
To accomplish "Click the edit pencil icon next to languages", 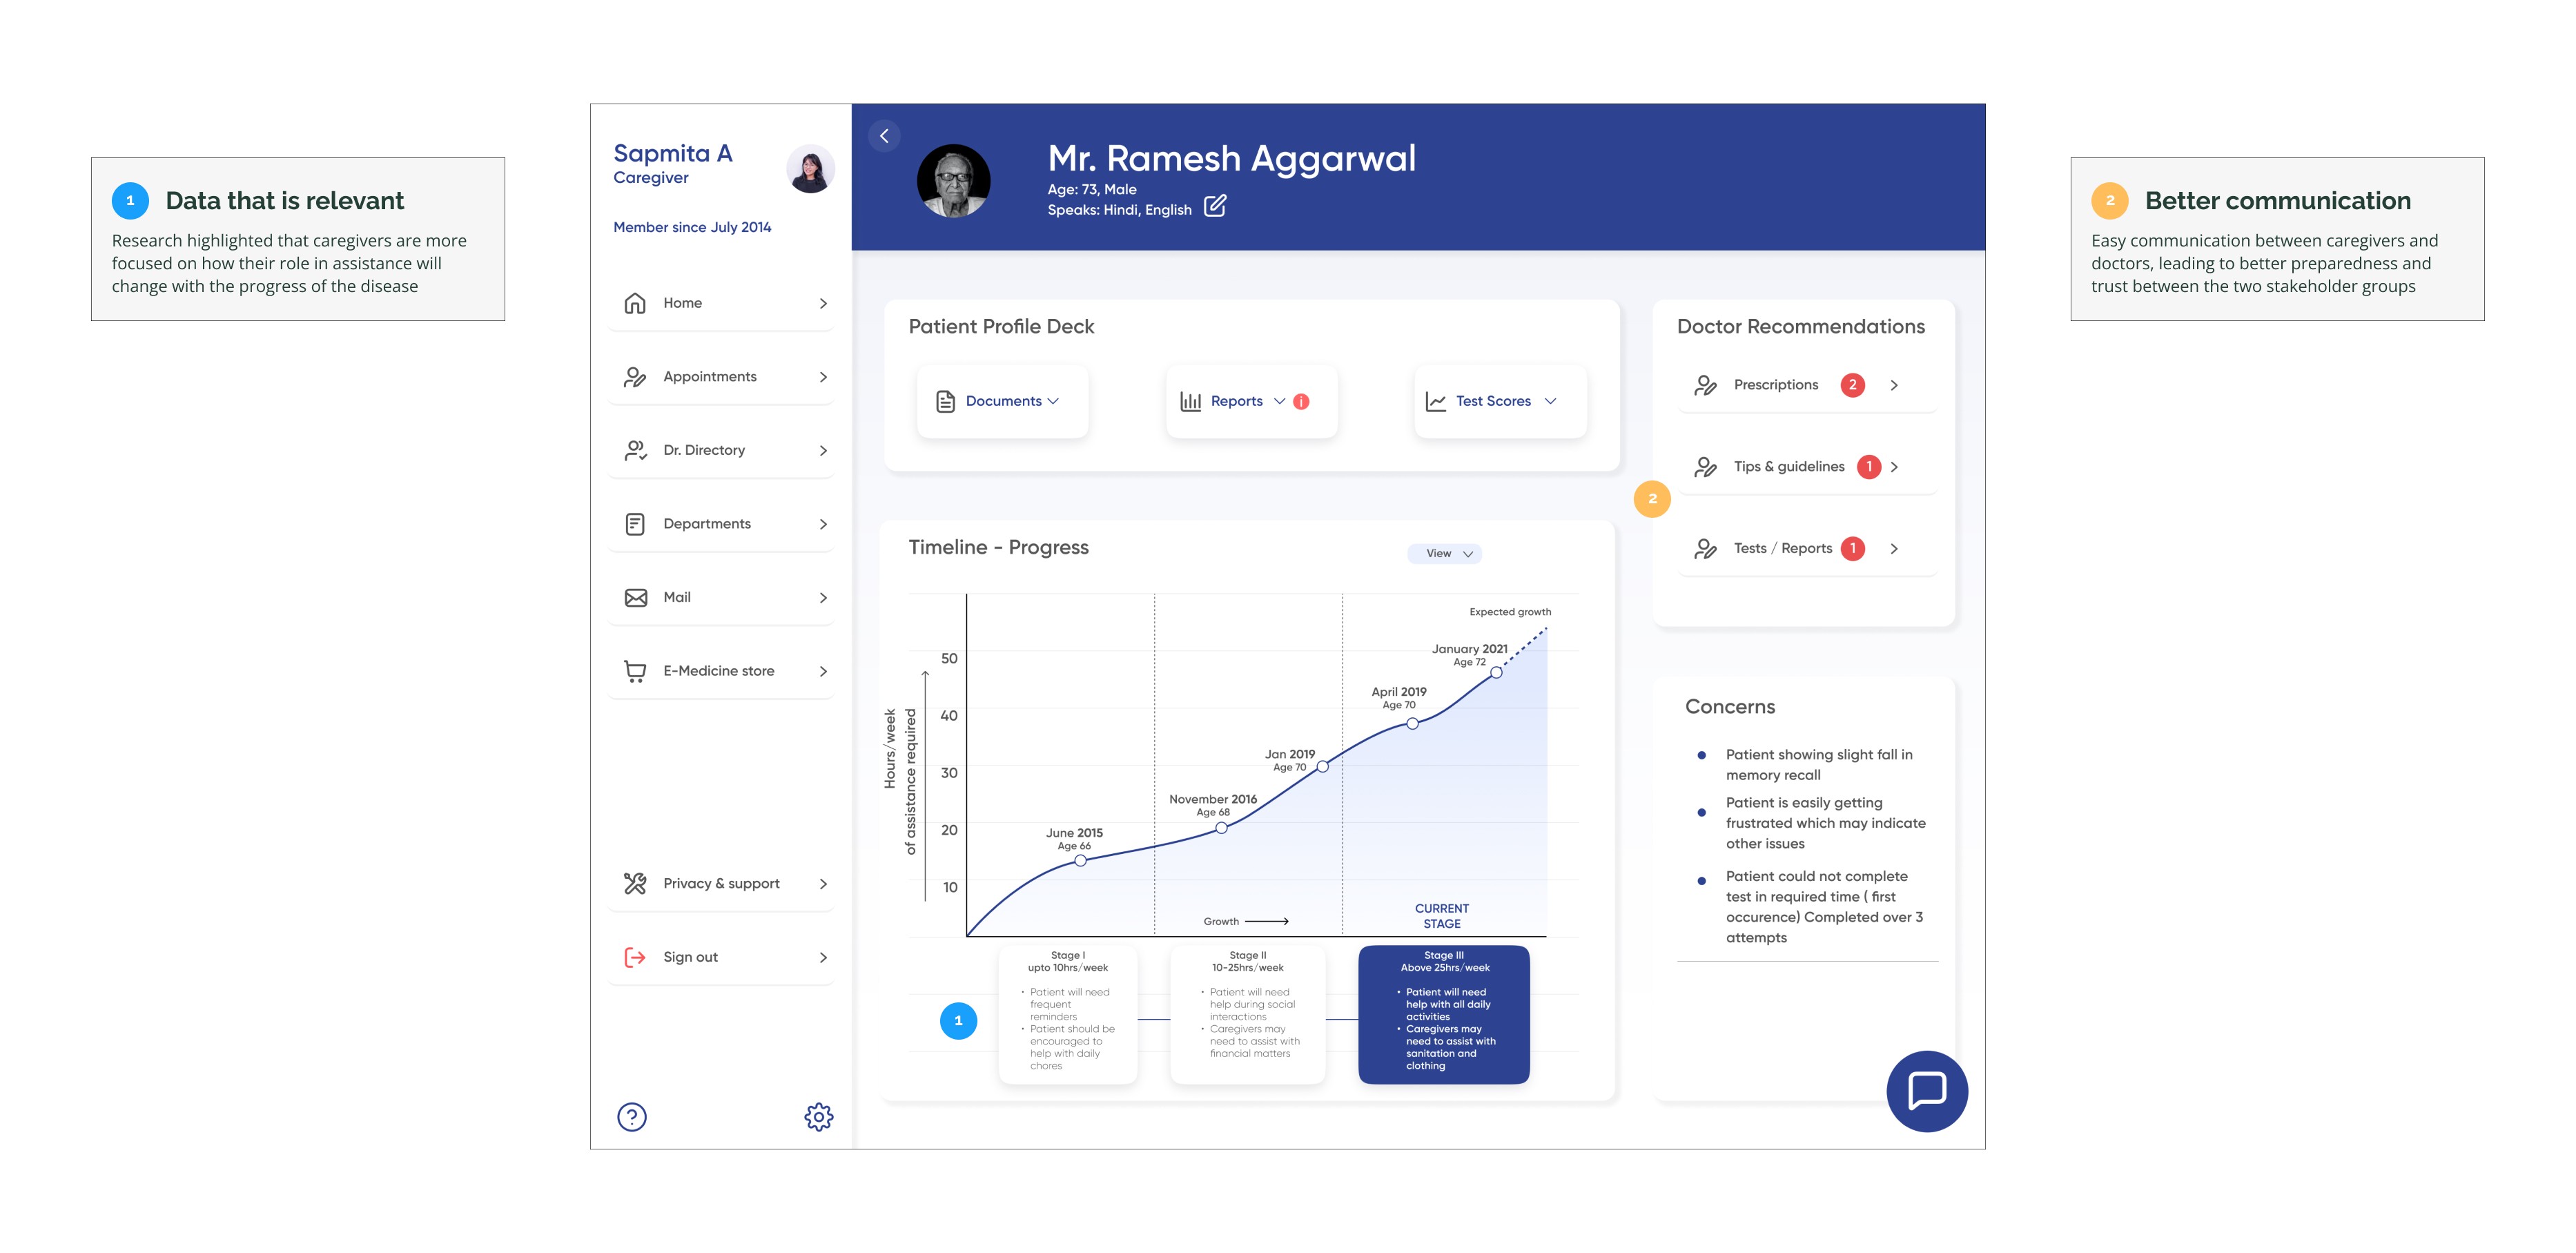I will tap(1214, 207).
